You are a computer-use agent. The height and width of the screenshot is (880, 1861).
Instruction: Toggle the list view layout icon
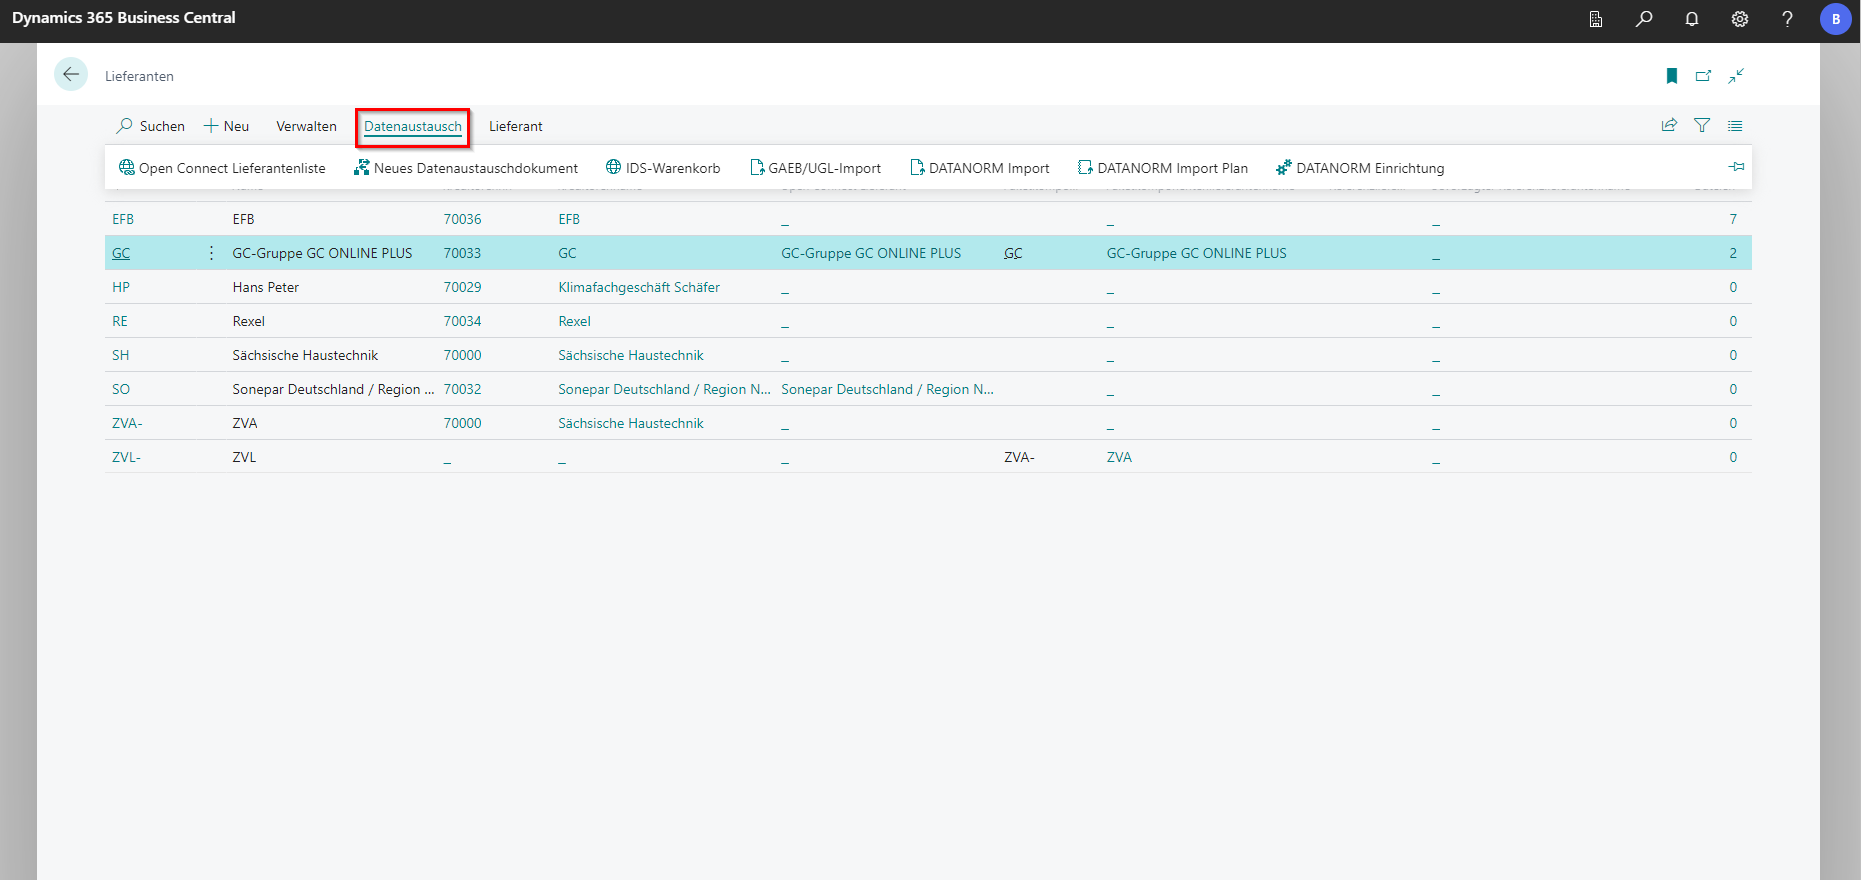point(1735,126)
